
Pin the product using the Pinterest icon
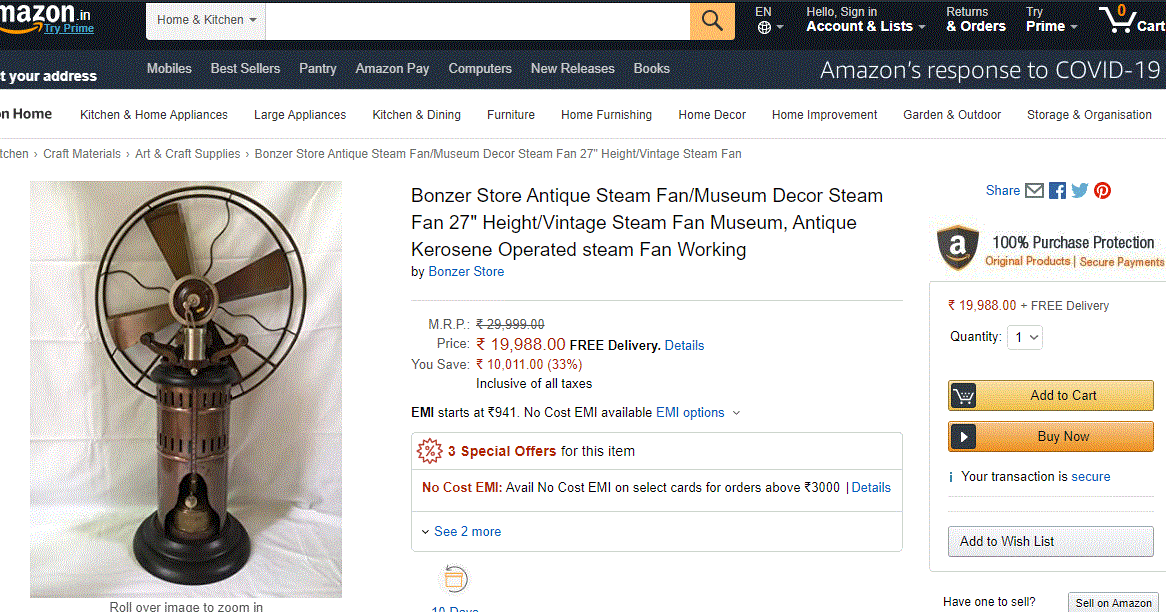click(1102, 190)
